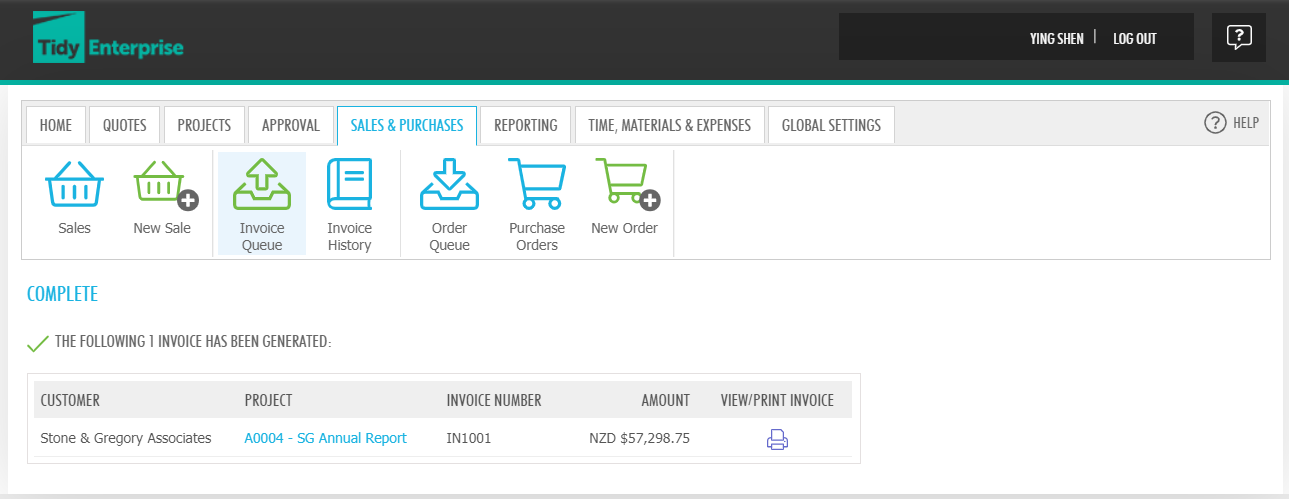This screenshot has width=1289, height=499.
Task: Print invoice IN1001 using the printer icon
Action: (x=777, y=439)
